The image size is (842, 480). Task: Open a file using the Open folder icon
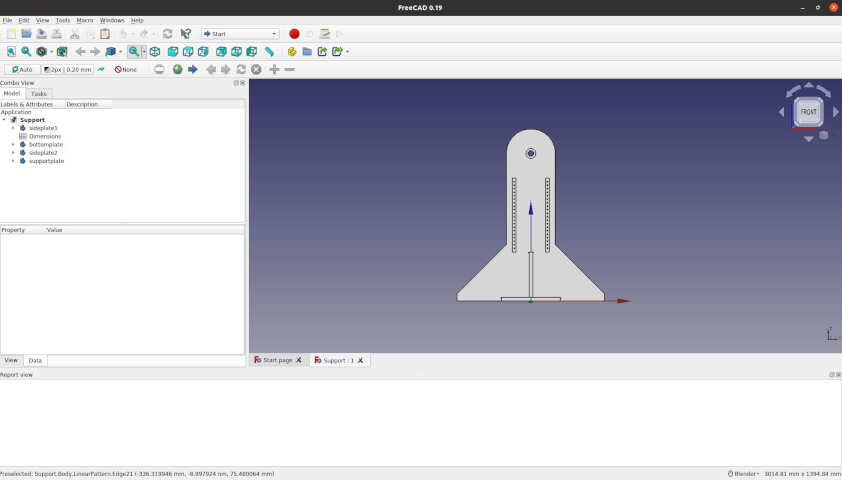coord(26,34)
